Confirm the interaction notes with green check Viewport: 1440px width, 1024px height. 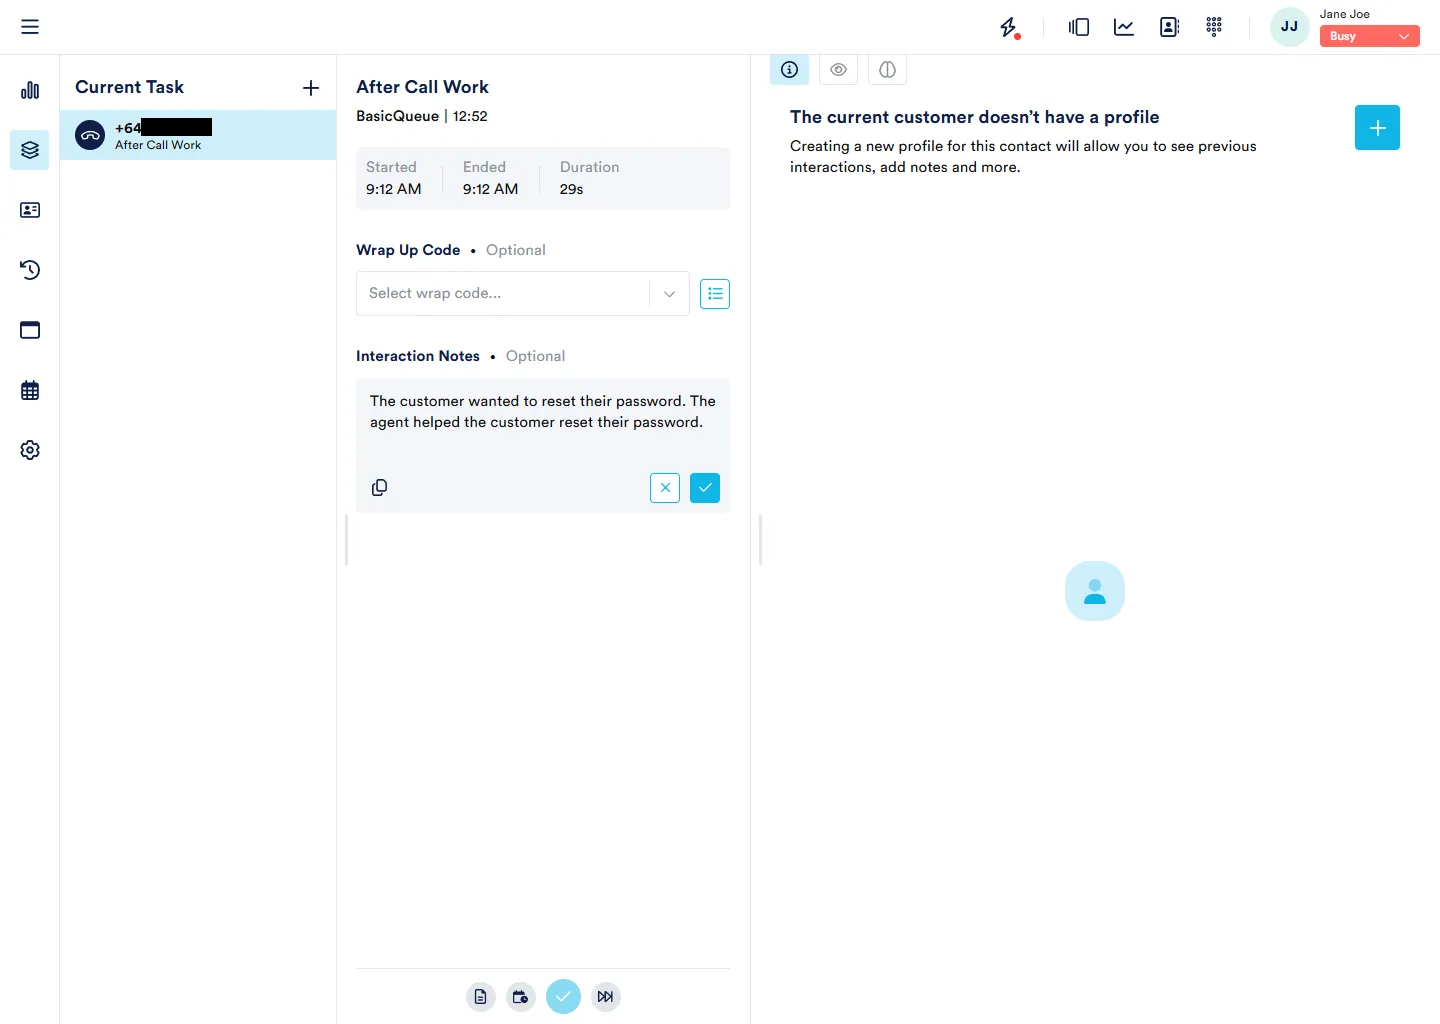click(705, 488)
